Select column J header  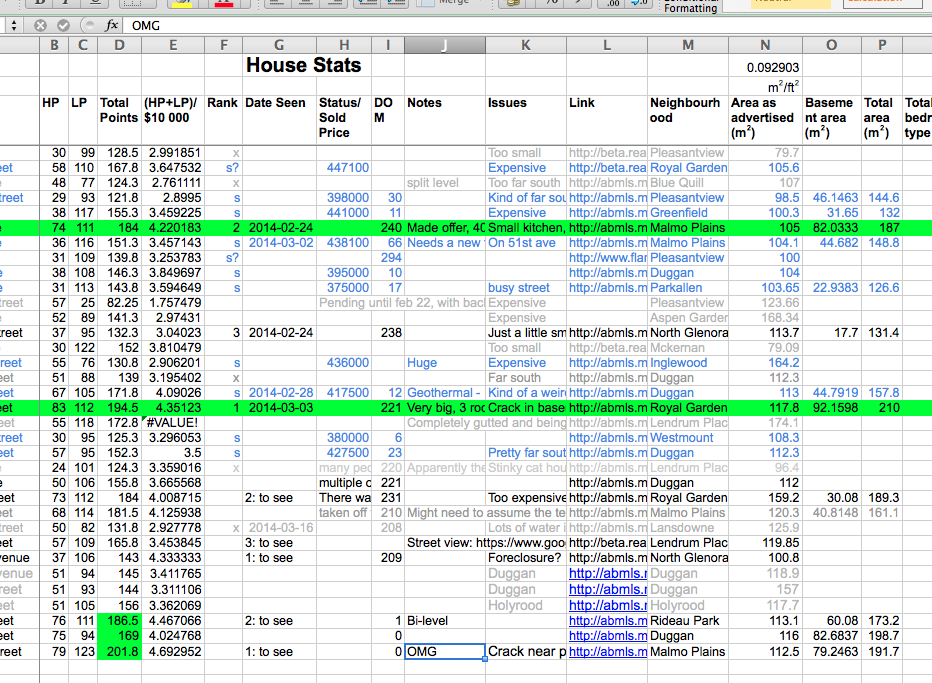point(445,45)
